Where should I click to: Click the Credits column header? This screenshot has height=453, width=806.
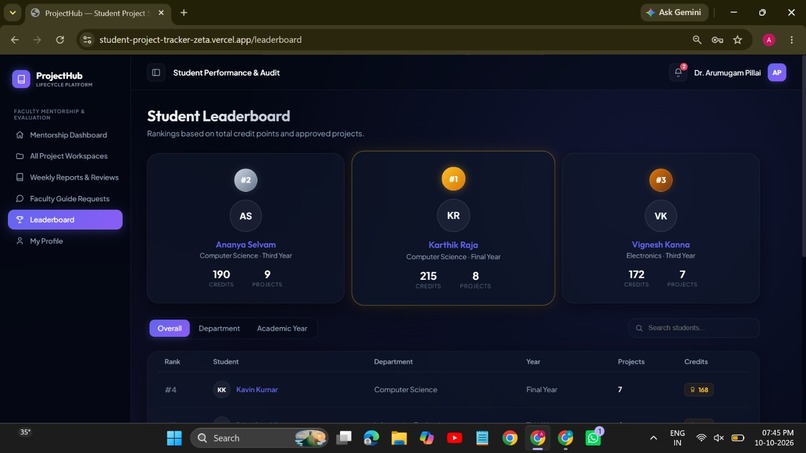[x=696, y=361]
